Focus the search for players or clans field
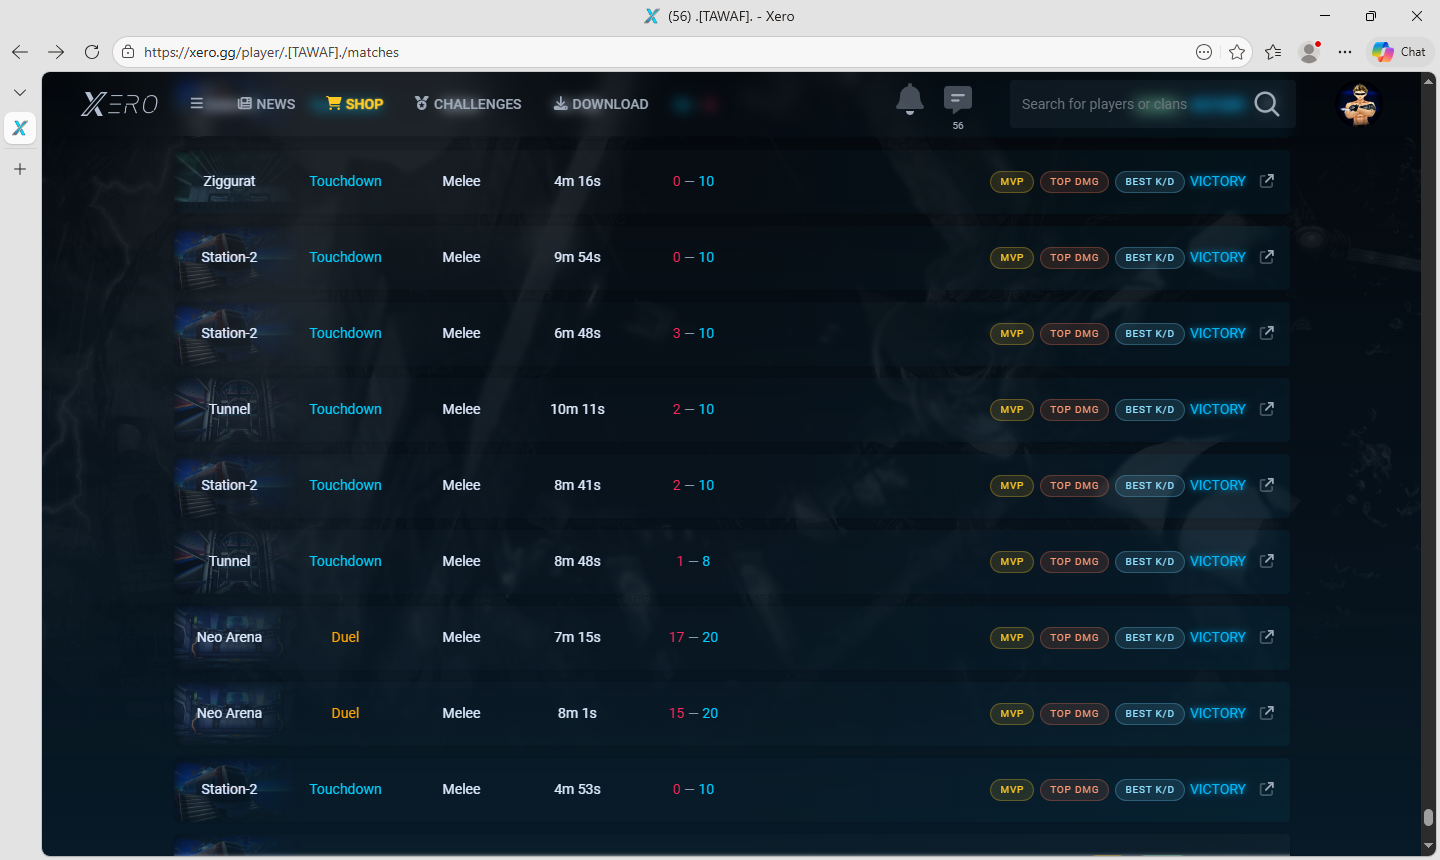The height and width of the screenshot is (860, 1440). click(x=1130, y=104)
